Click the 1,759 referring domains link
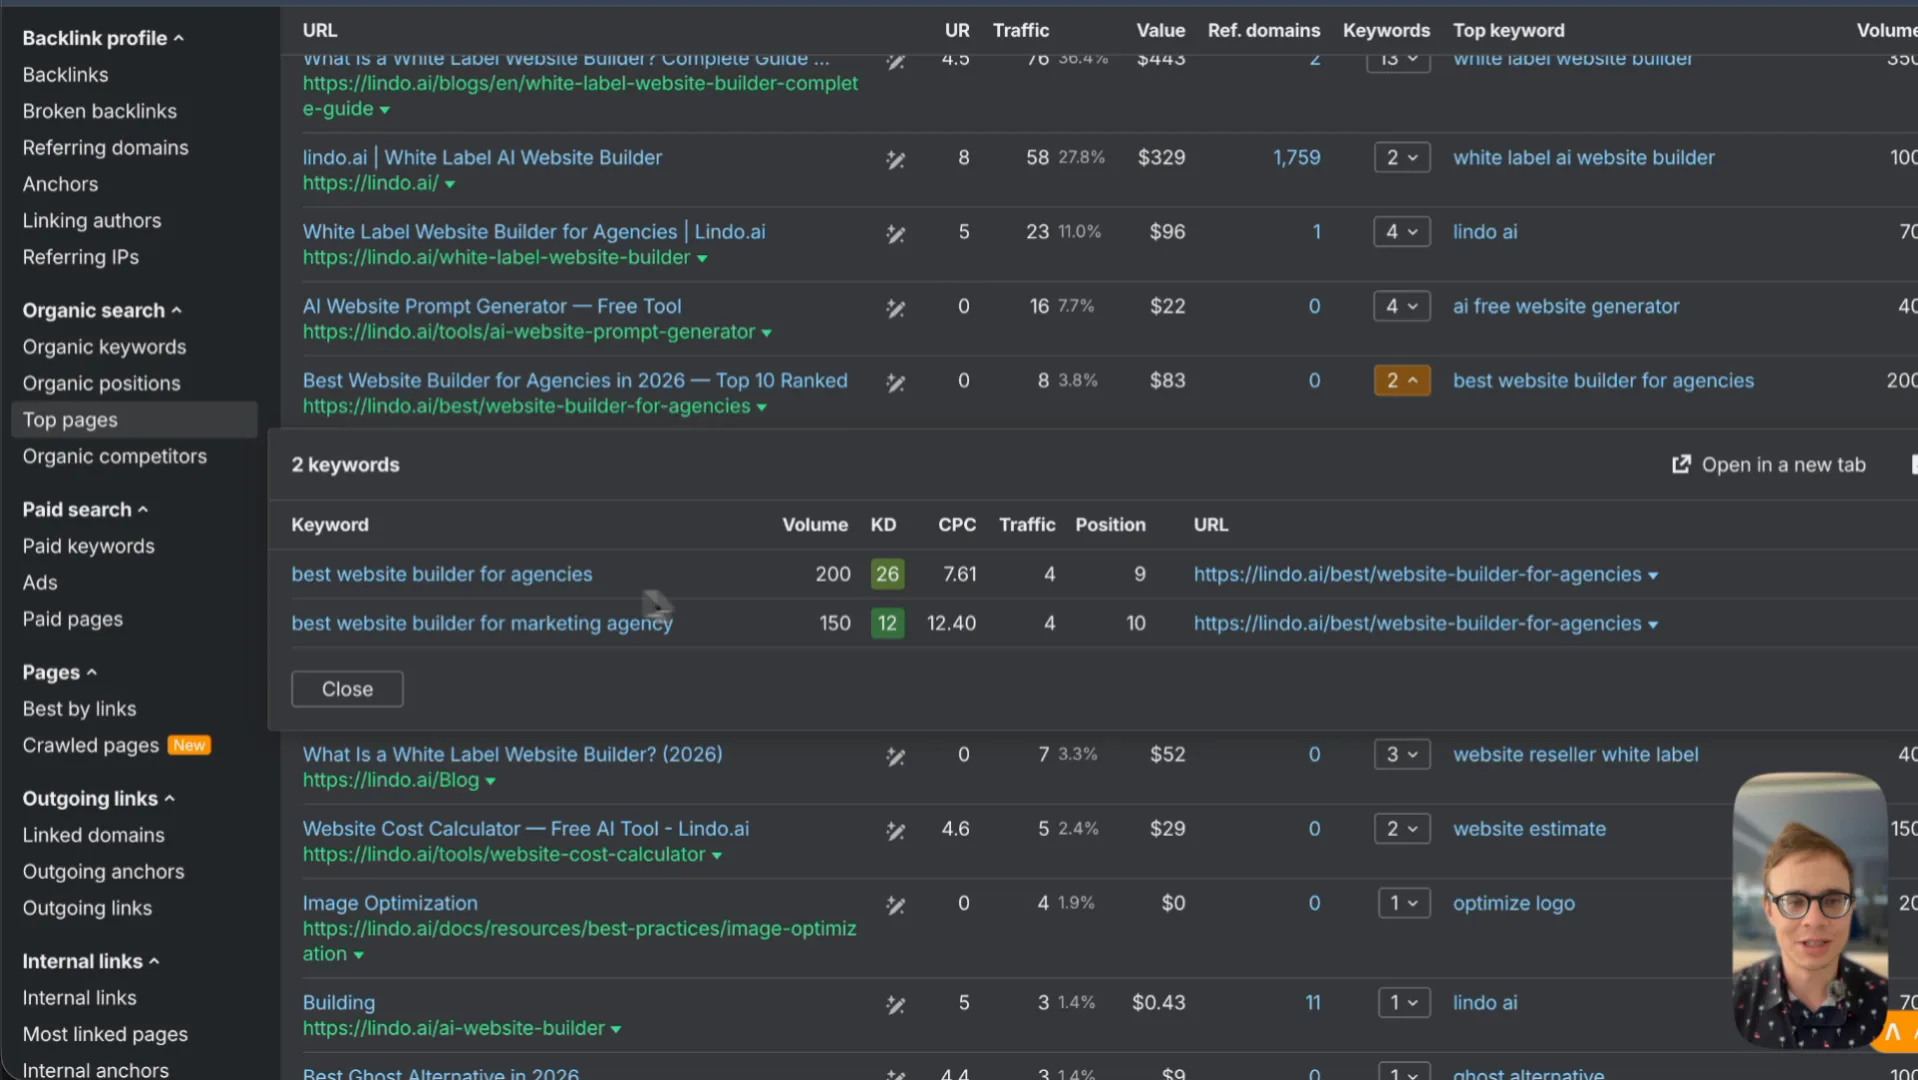1918x1080 pixels. tap(1296, 157)
